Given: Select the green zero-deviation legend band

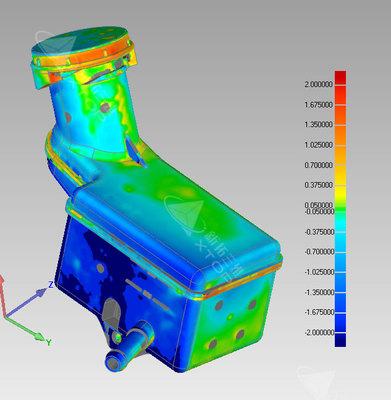Looking at the screenshot, I should click(340, 209).
